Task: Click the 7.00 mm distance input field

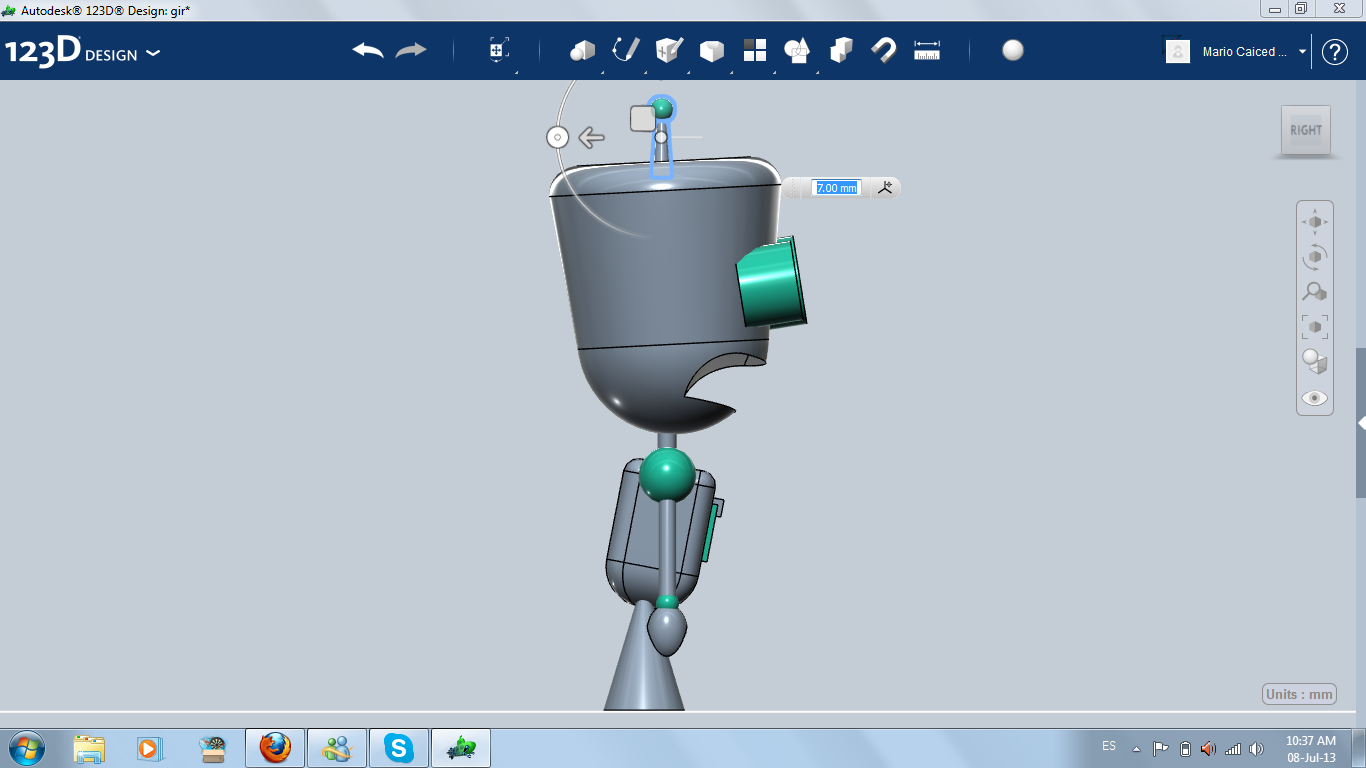Action: 836,188
